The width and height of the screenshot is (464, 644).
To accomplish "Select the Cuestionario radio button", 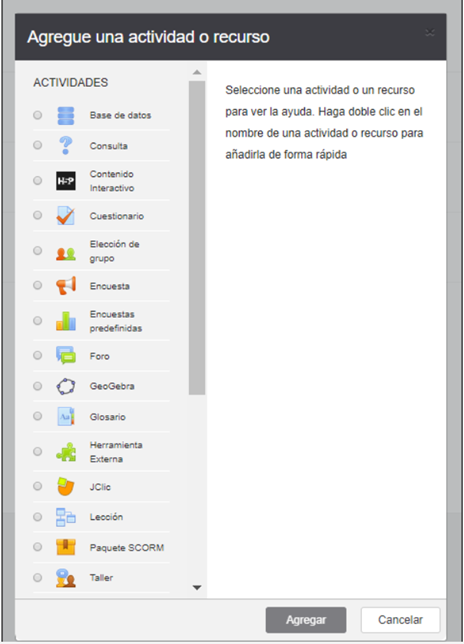I will tap(37, 215).
